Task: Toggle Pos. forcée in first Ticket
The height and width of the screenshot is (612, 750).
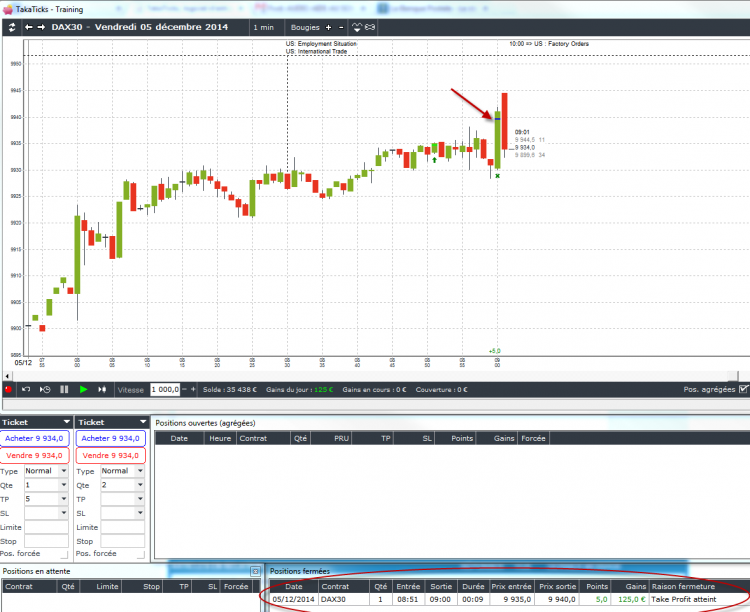Action: pos(64,555)
